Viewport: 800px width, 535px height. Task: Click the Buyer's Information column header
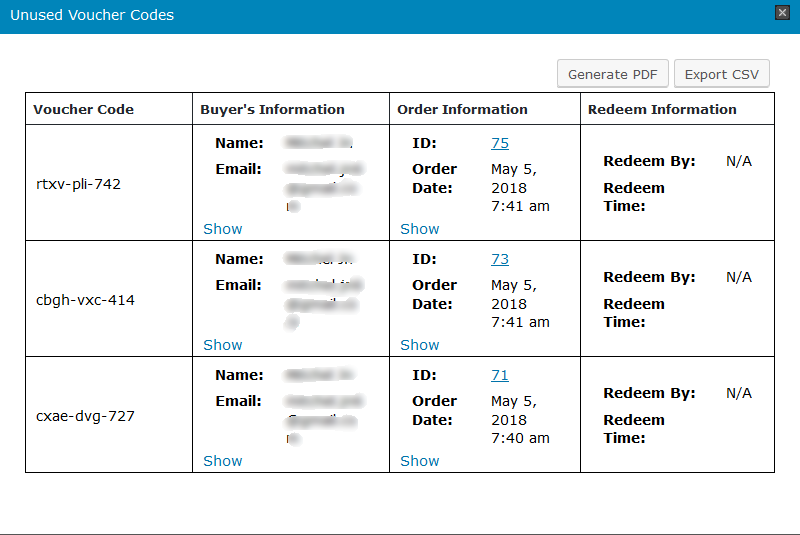[272, 110]
